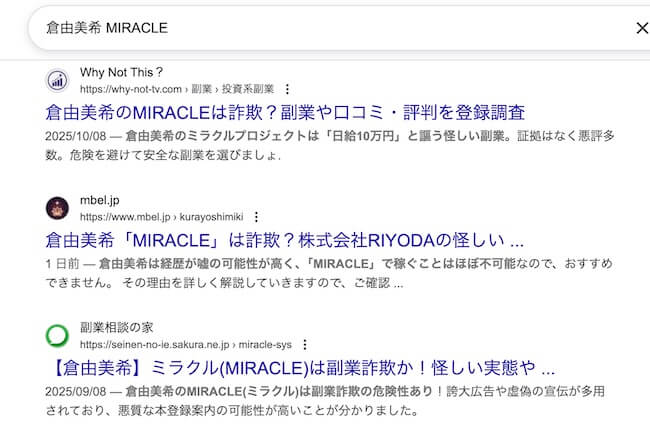Open result 【倉由美希】ミラクル(MIRACLE)は副業詐欺か
This screenshot has height=433, width=650.
(300, 368)
